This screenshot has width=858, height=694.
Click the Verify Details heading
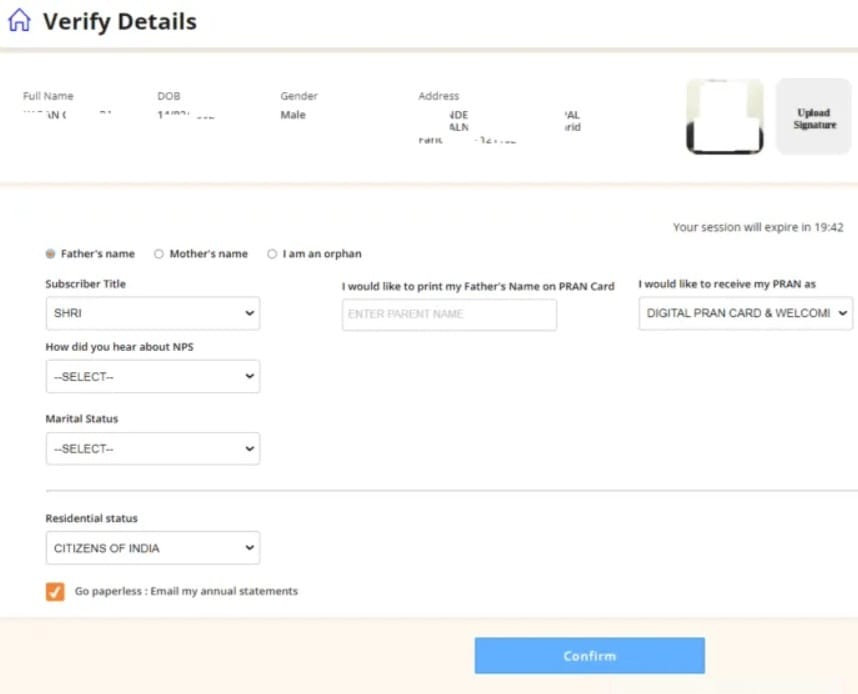click(120, 22)
